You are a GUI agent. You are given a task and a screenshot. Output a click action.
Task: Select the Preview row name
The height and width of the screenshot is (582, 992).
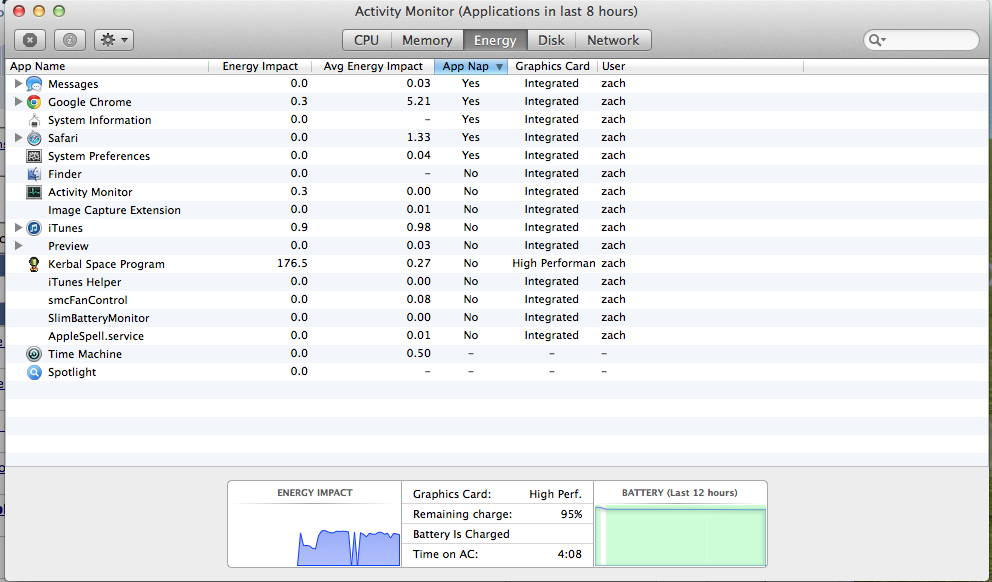68,246
